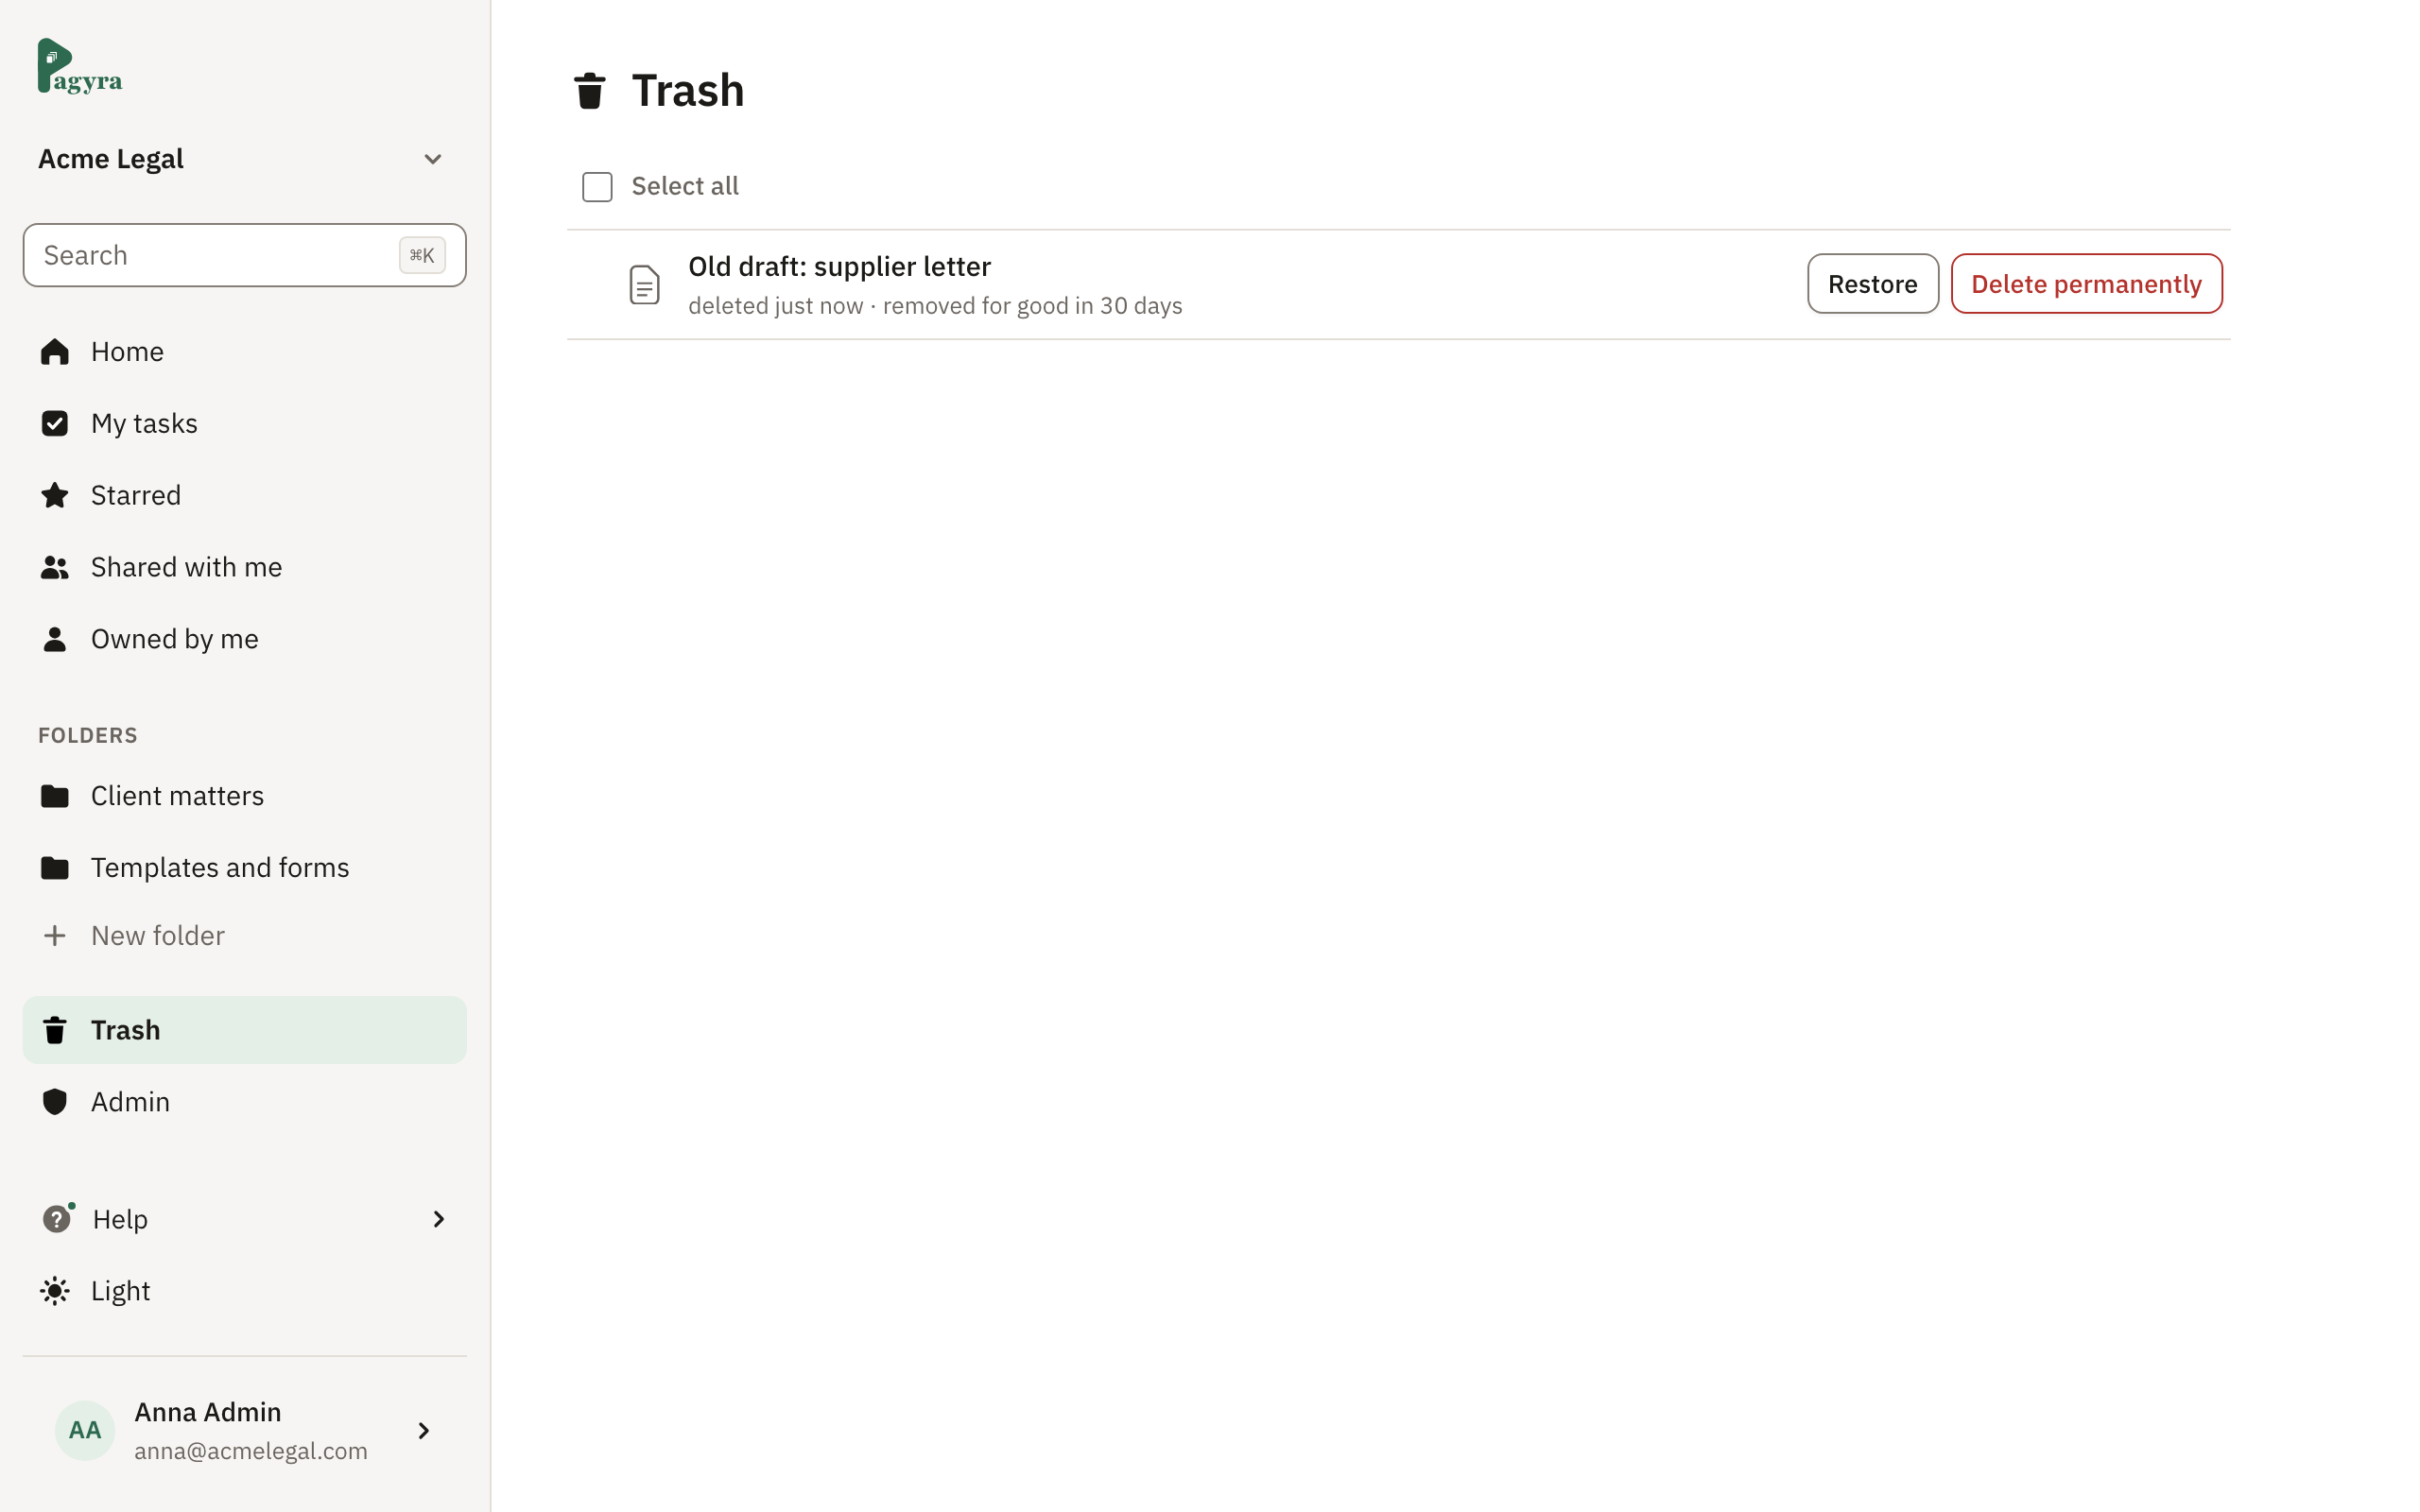Click the sidebar Trash can icon
2420x1512 pixels.
coord(55,1030)
